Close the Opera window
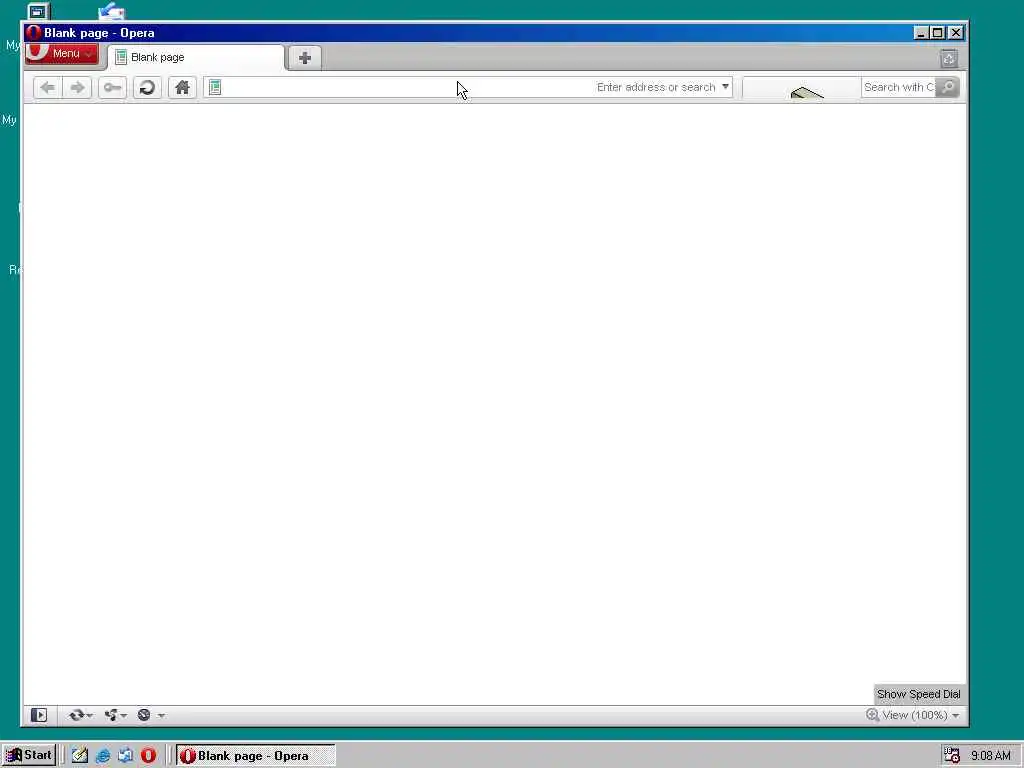This screenshot has height=768, width=1024. (956, 33)
